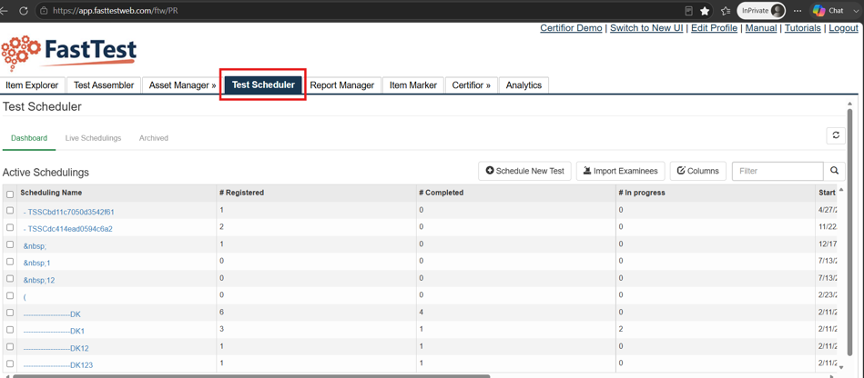This screenshot has height=378, width=864.
Task: Click the magnifier search icon next to Filter
Action: click(834, 171)
